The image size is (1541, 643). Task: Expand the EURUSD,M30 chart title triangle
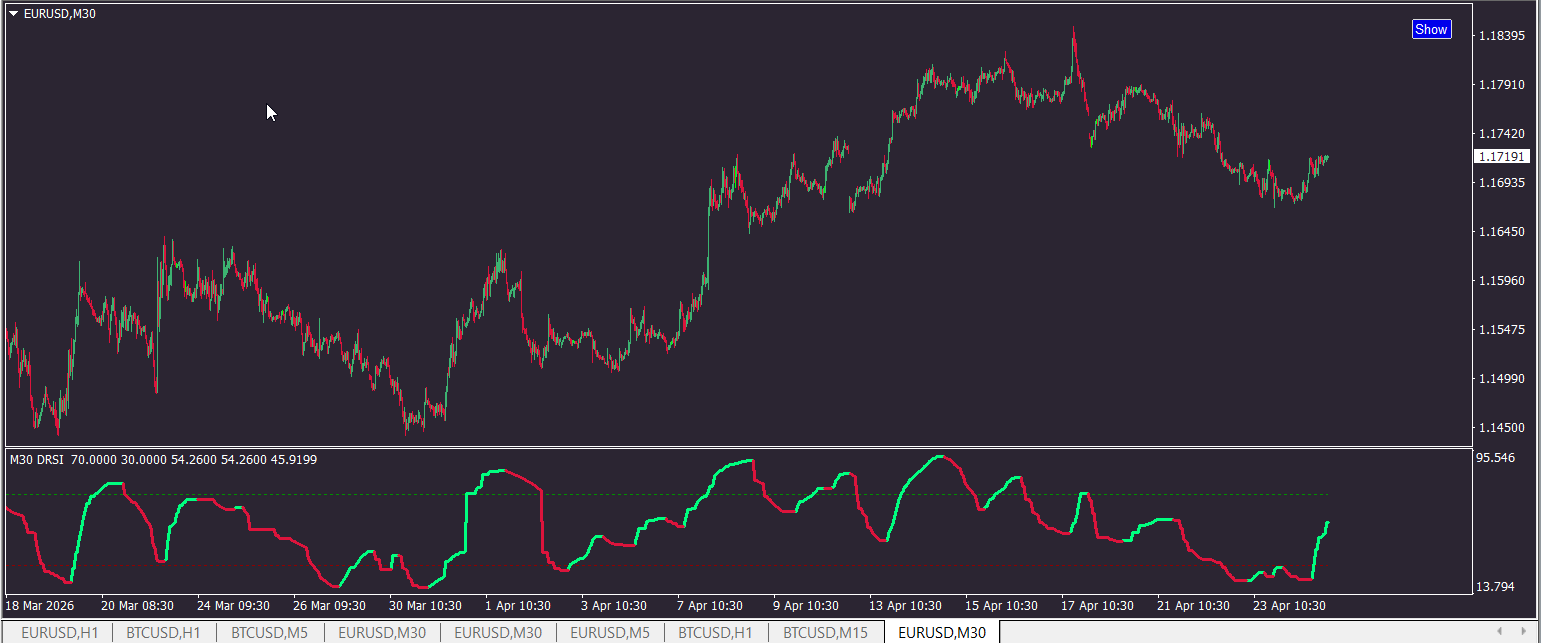pos(13,13)
